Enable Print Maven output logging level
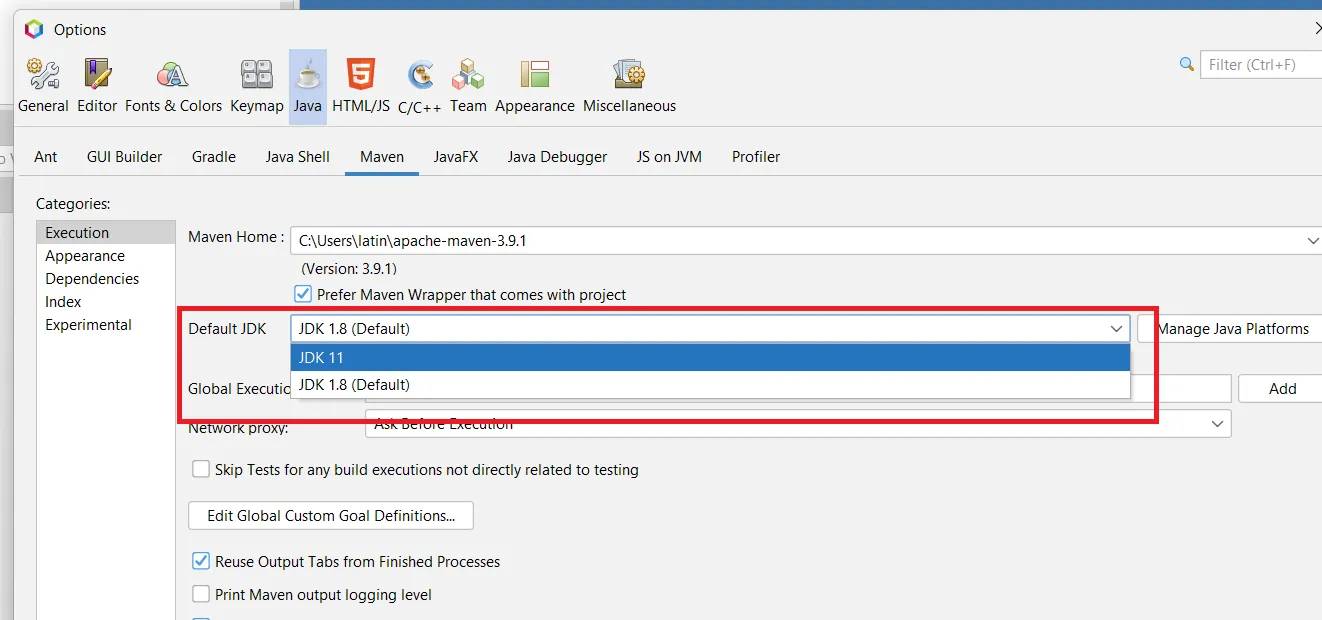Viewport: 1322px width, 620px height. pyautogui.click(x=200, y=594)
